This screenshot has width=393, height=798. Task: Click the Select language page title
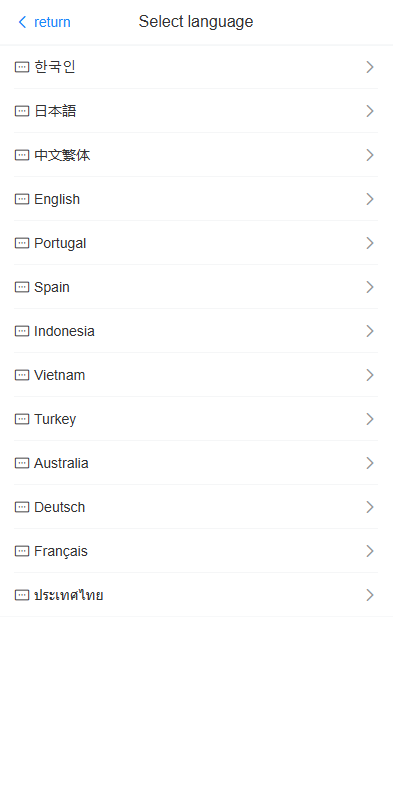(196, 22)
